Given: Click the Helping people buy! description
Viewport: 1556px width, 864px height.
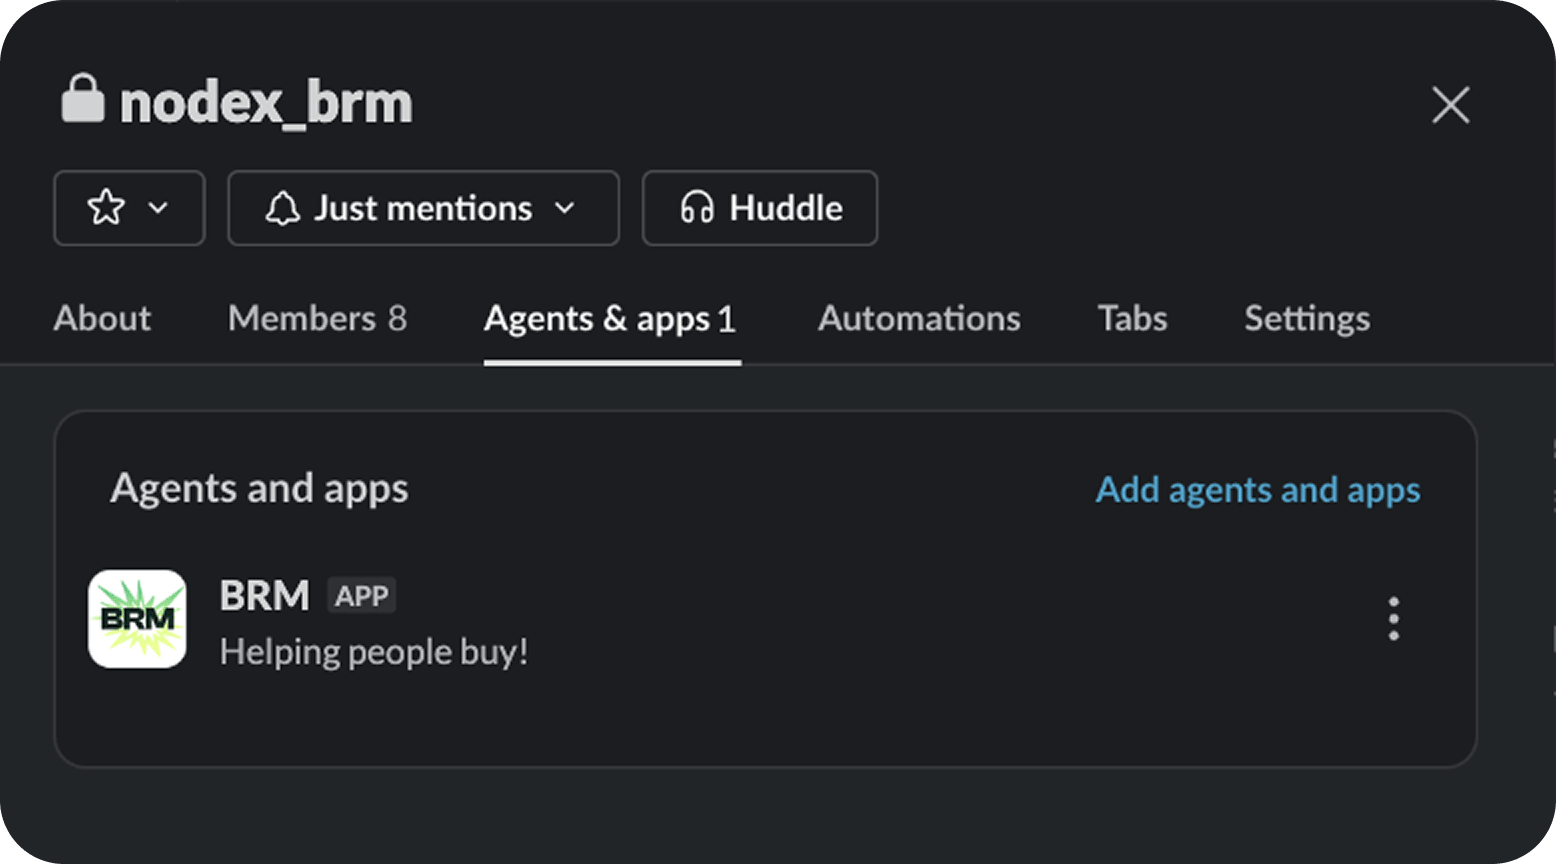Looking at the screenshot, I should coord(374,652).
